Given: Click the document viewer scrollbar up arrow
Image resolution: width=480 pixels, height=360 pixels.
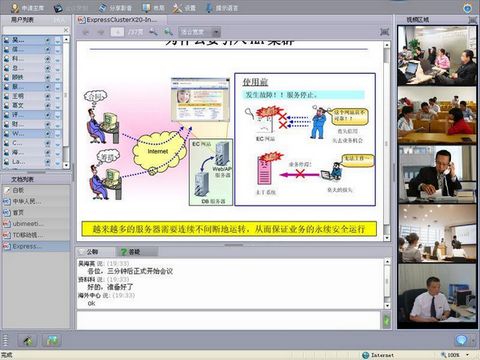Looking at the screenshot, I should tap(387, 45).
